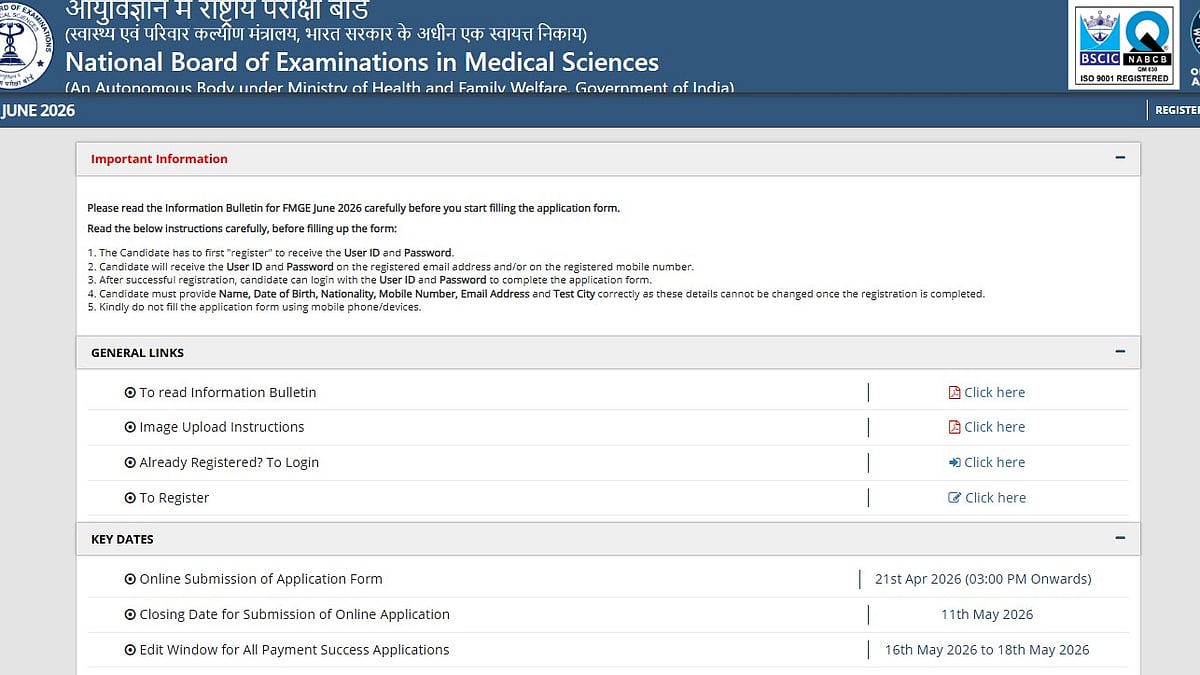Collapse the Important Information section

1120,158
